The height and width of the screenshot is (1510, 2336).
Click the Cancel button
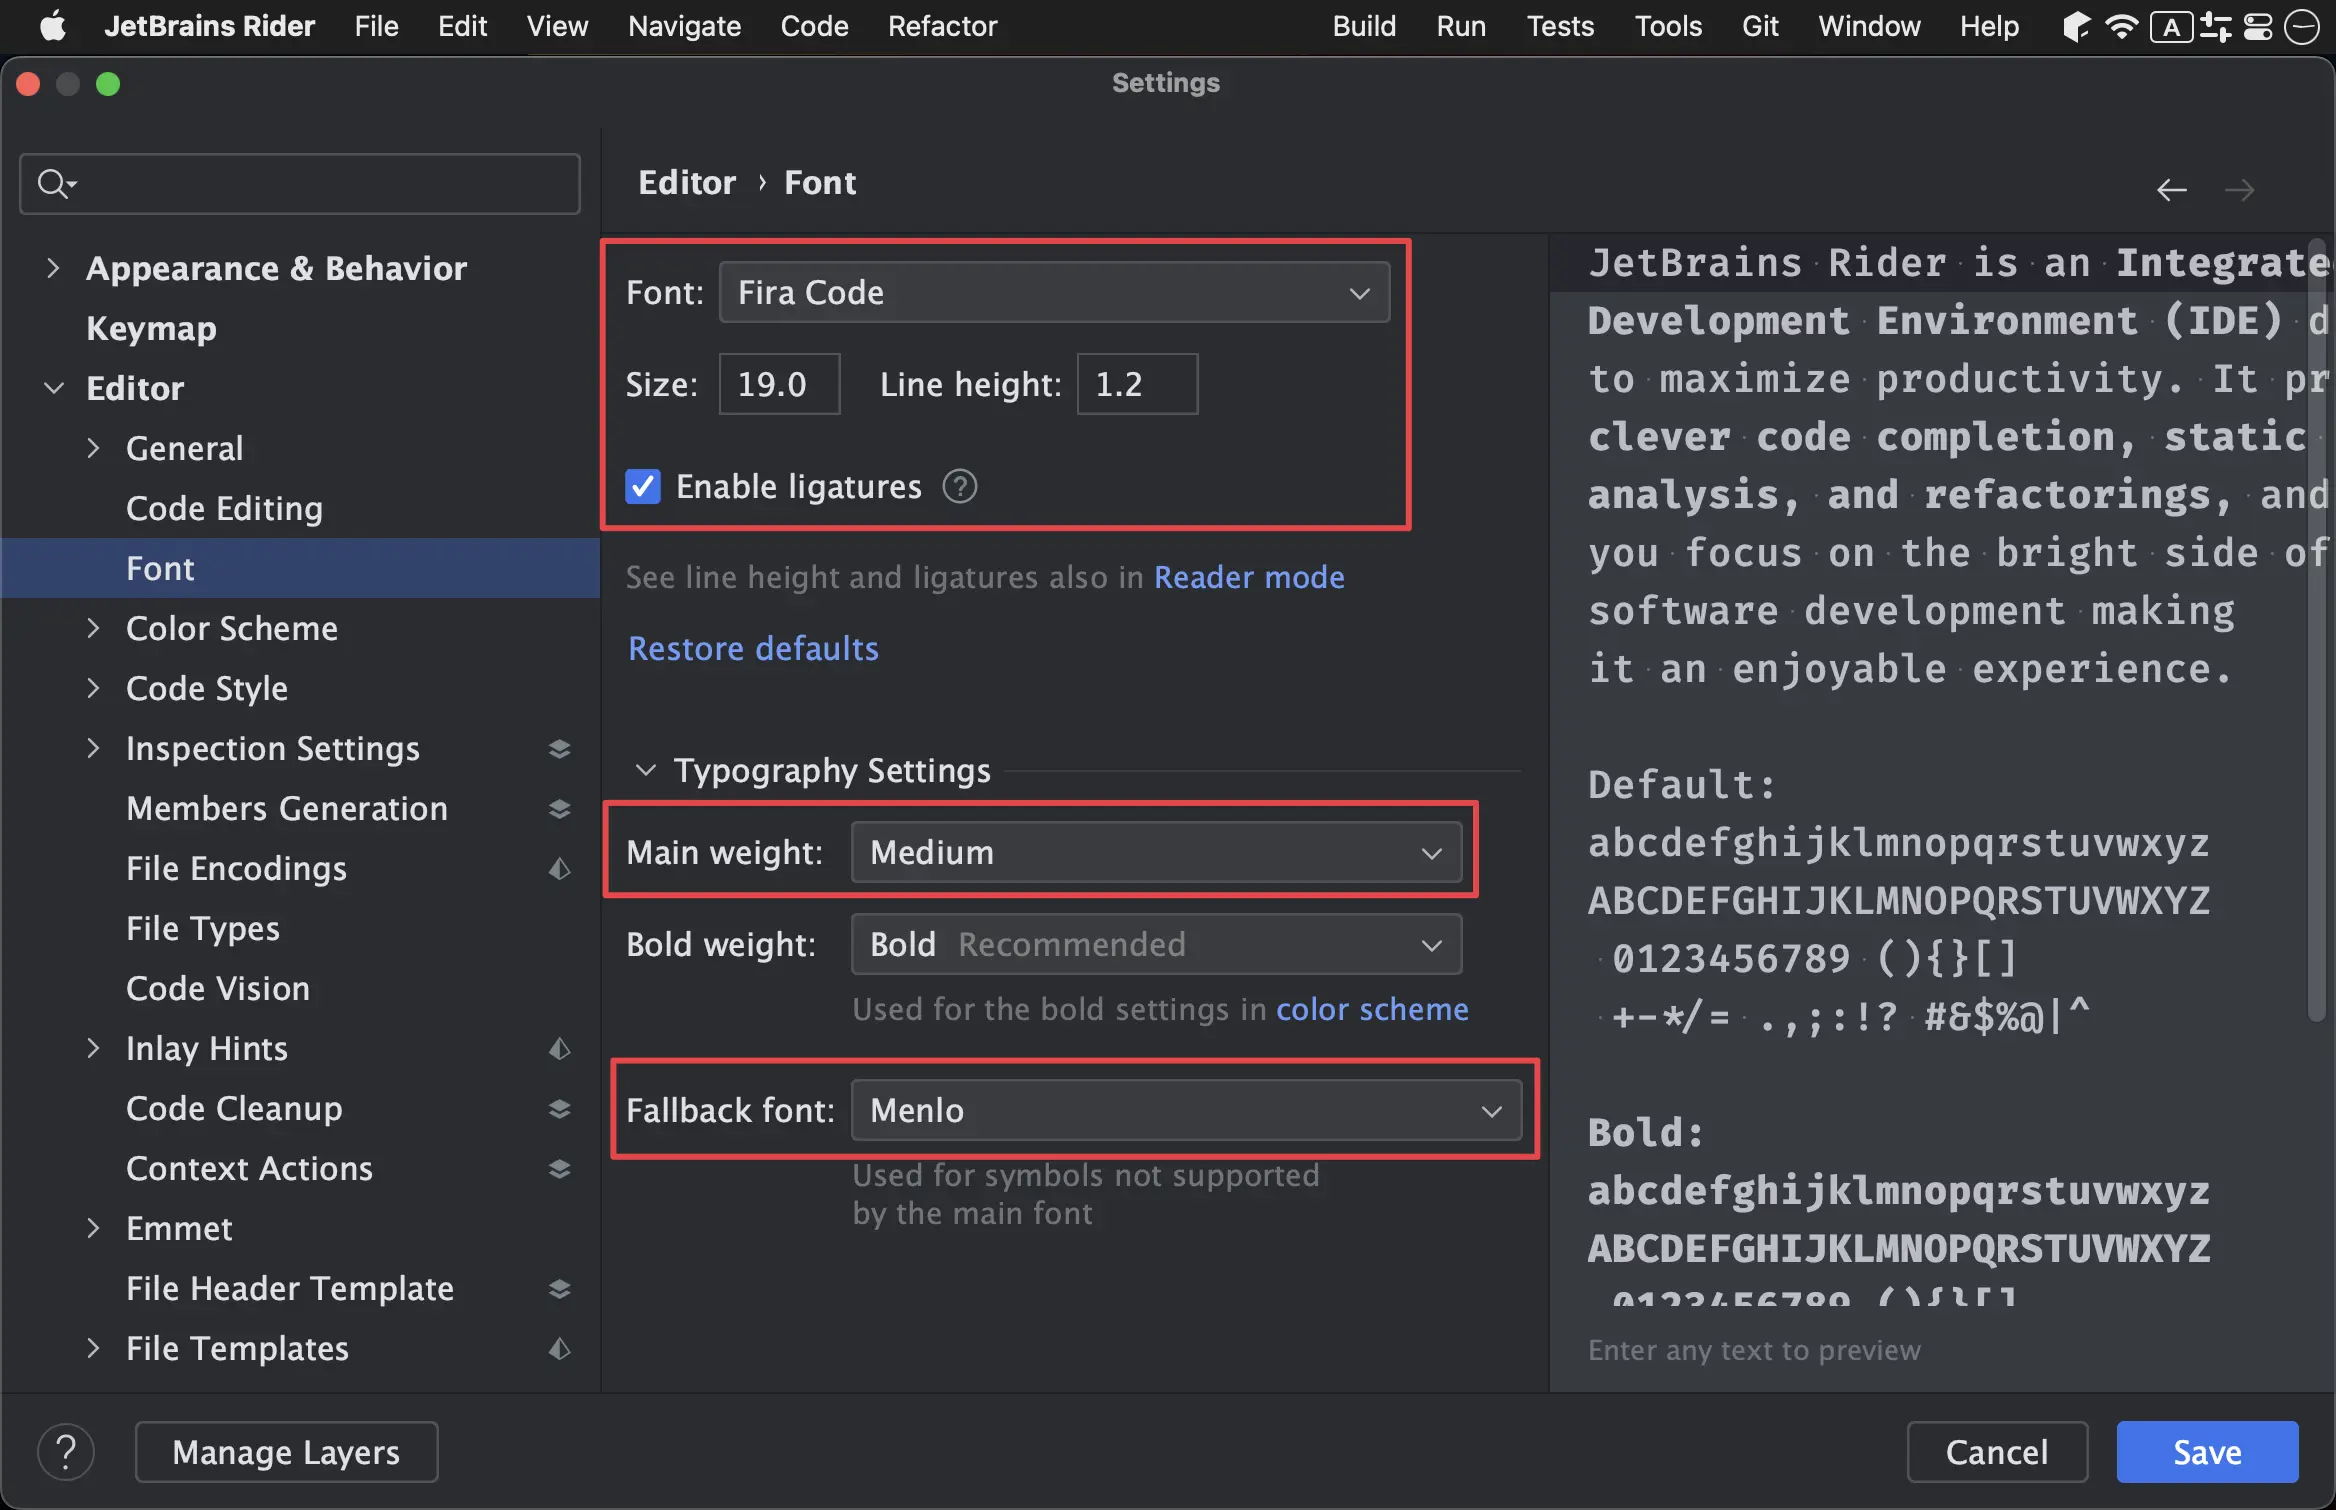tap(1997, 1452)
